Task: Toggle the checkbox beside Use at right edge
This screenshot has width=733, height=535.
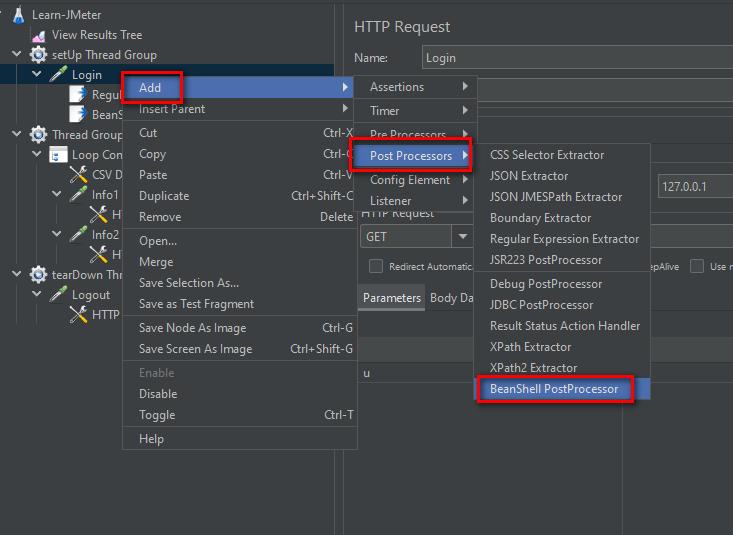Action: coord(697,266)
